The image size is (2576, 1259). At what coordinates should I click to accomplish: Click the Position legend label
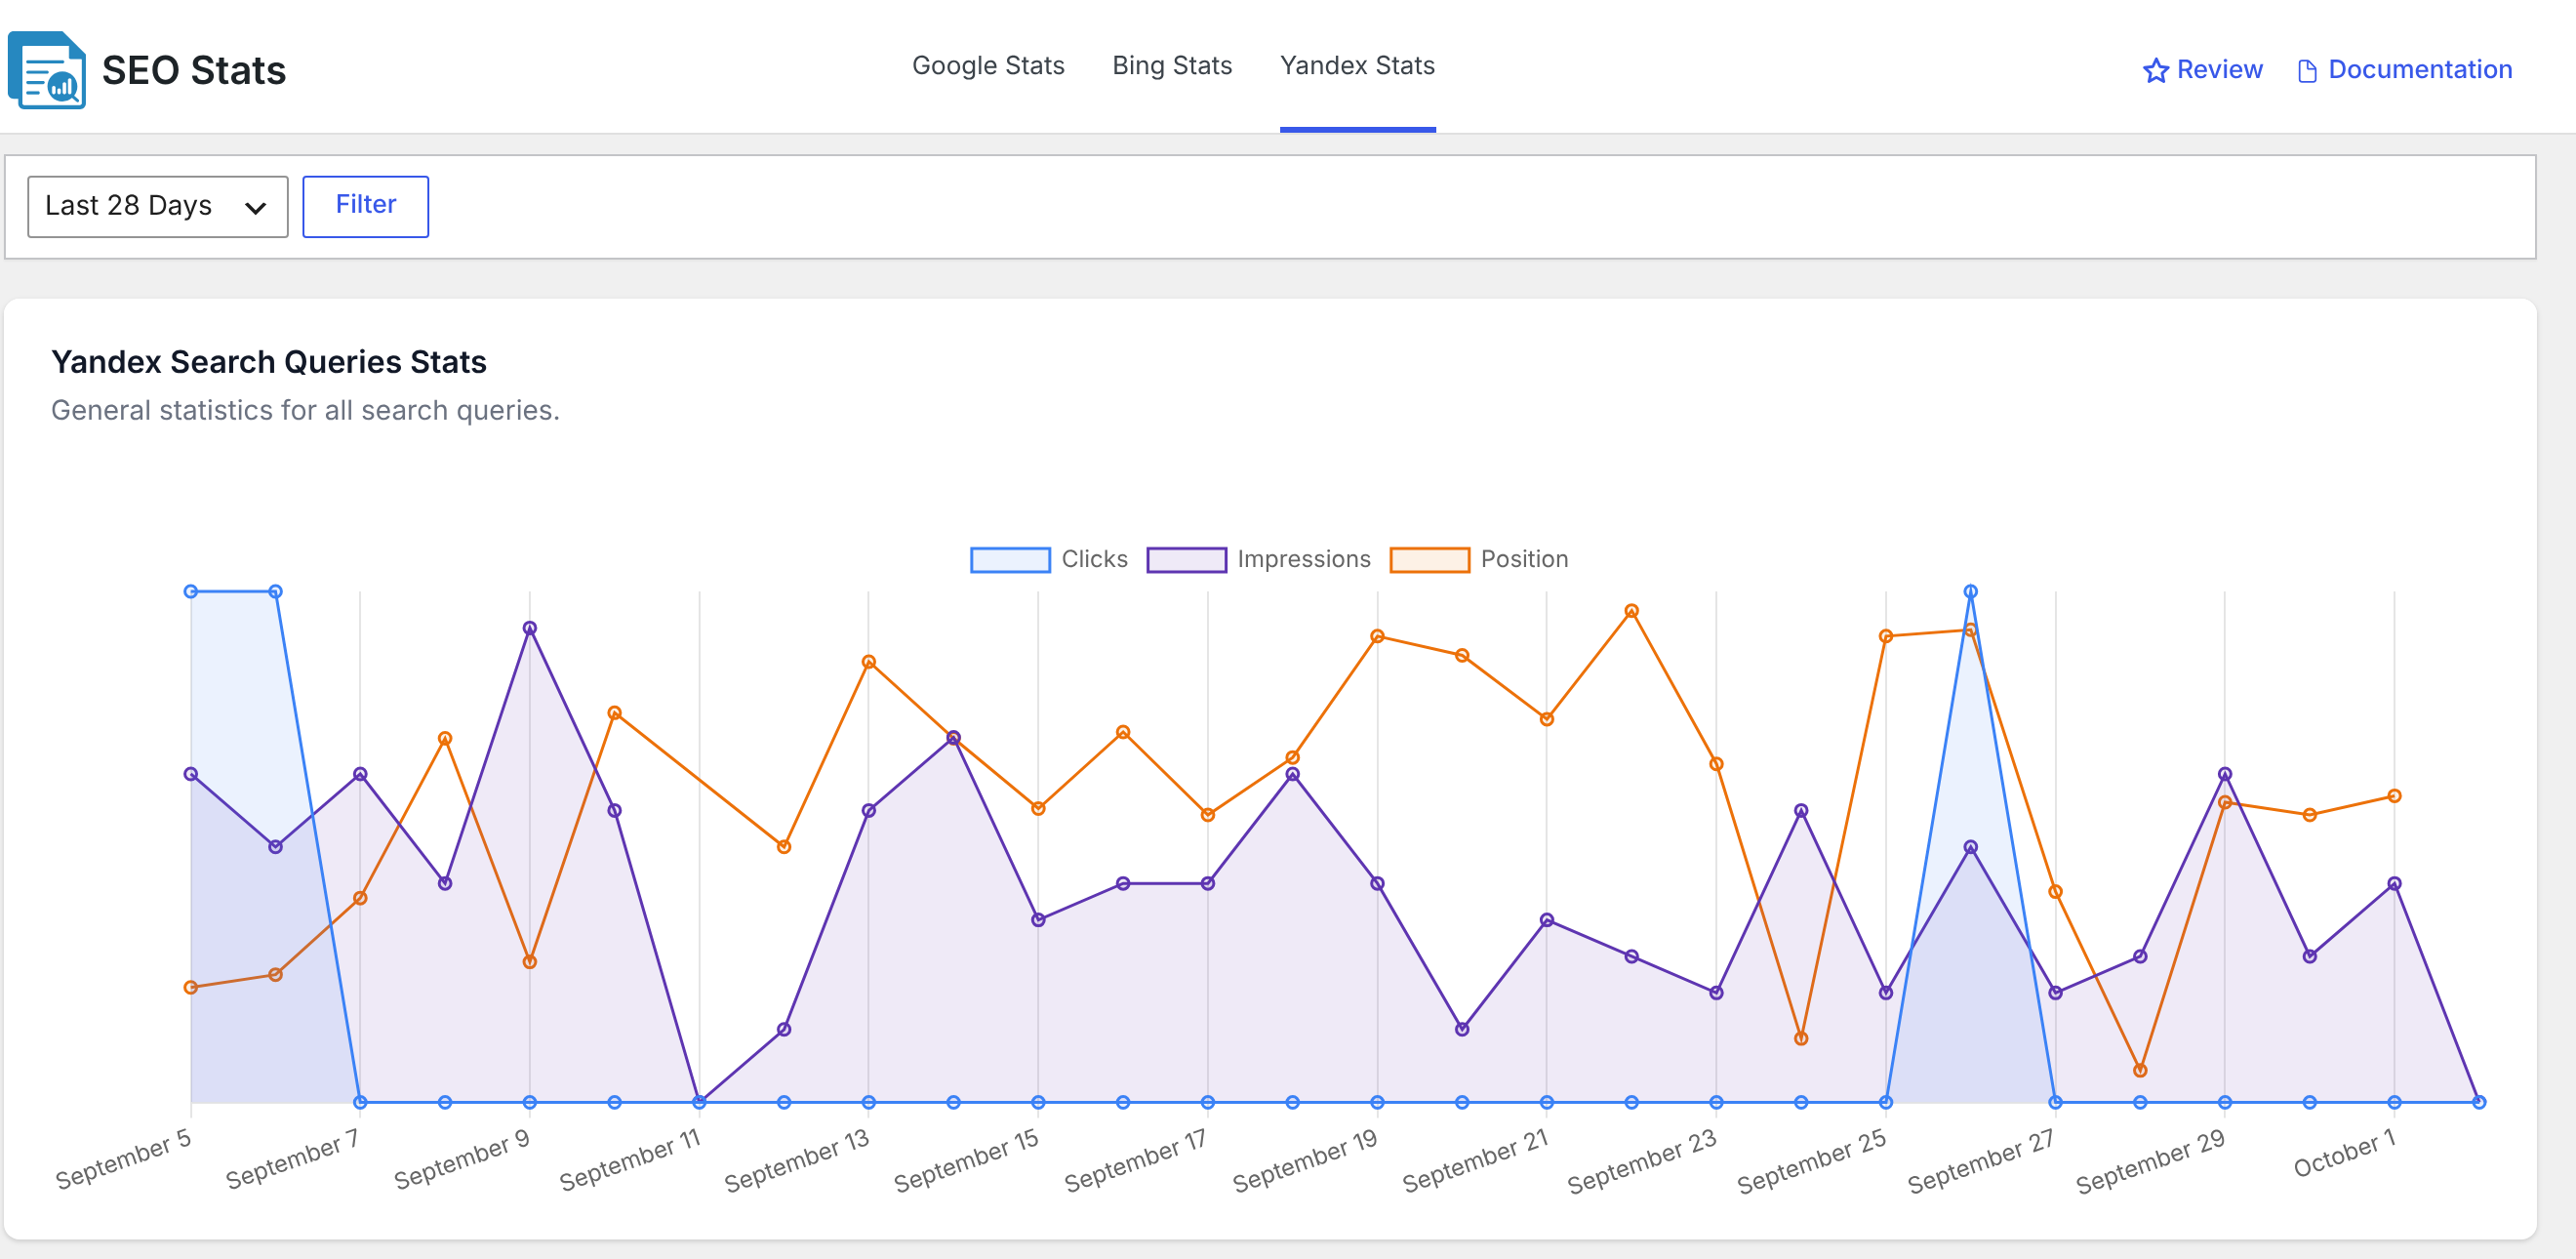1524,559
